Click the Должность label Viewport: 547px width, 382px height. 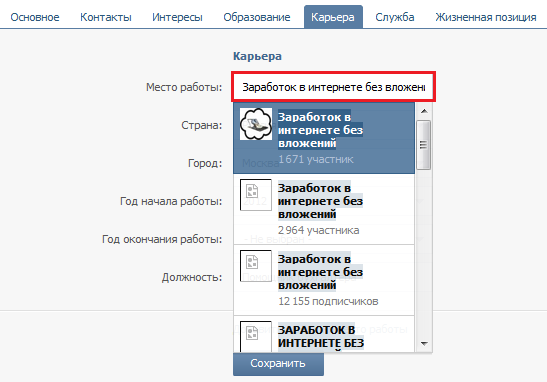click(x=192, y=277)
